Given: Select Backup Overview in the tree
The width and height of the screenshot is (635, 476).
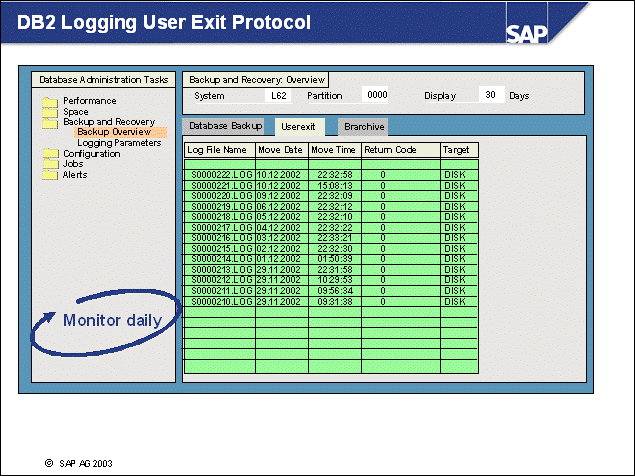Looking at the screenshot, I should (114, 132).
